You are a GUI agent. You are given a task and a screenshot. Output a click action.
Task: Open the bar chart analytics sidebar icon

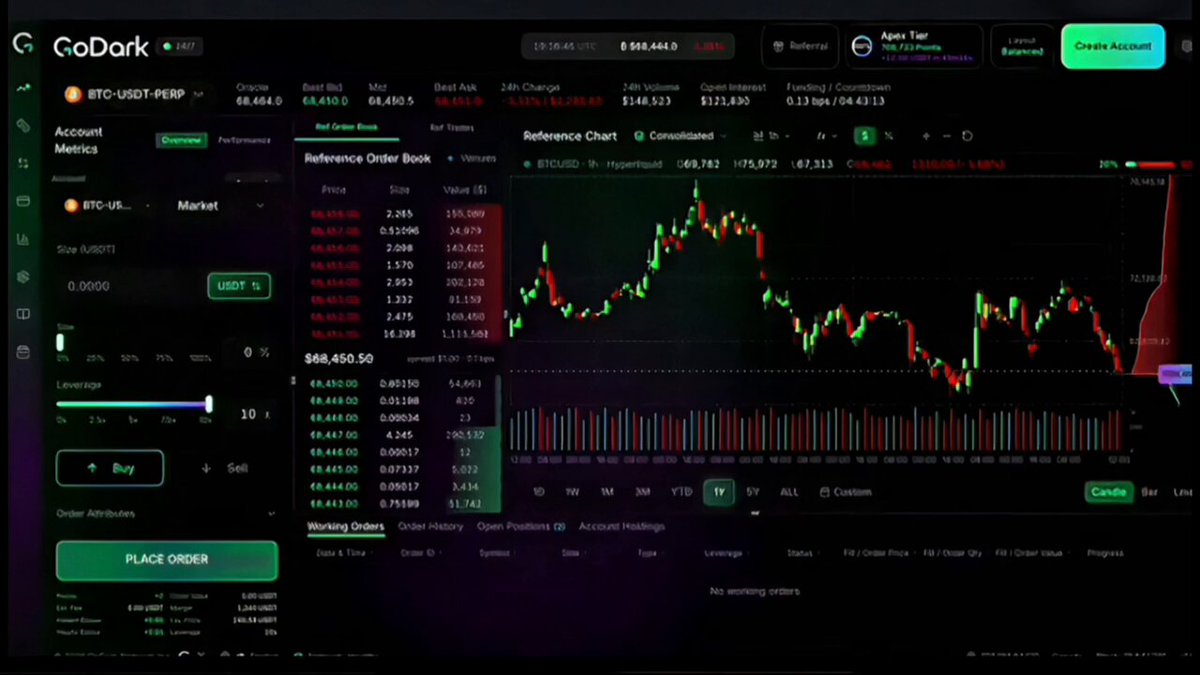click(x=23, y=239)
